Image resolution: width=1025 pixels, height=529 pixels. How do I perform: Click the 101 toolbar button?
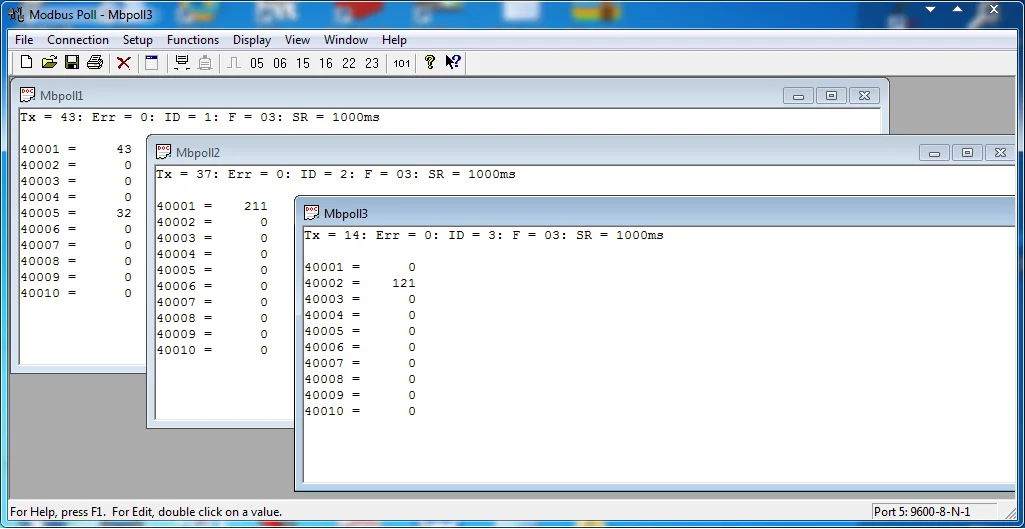[x=401, y=63]
